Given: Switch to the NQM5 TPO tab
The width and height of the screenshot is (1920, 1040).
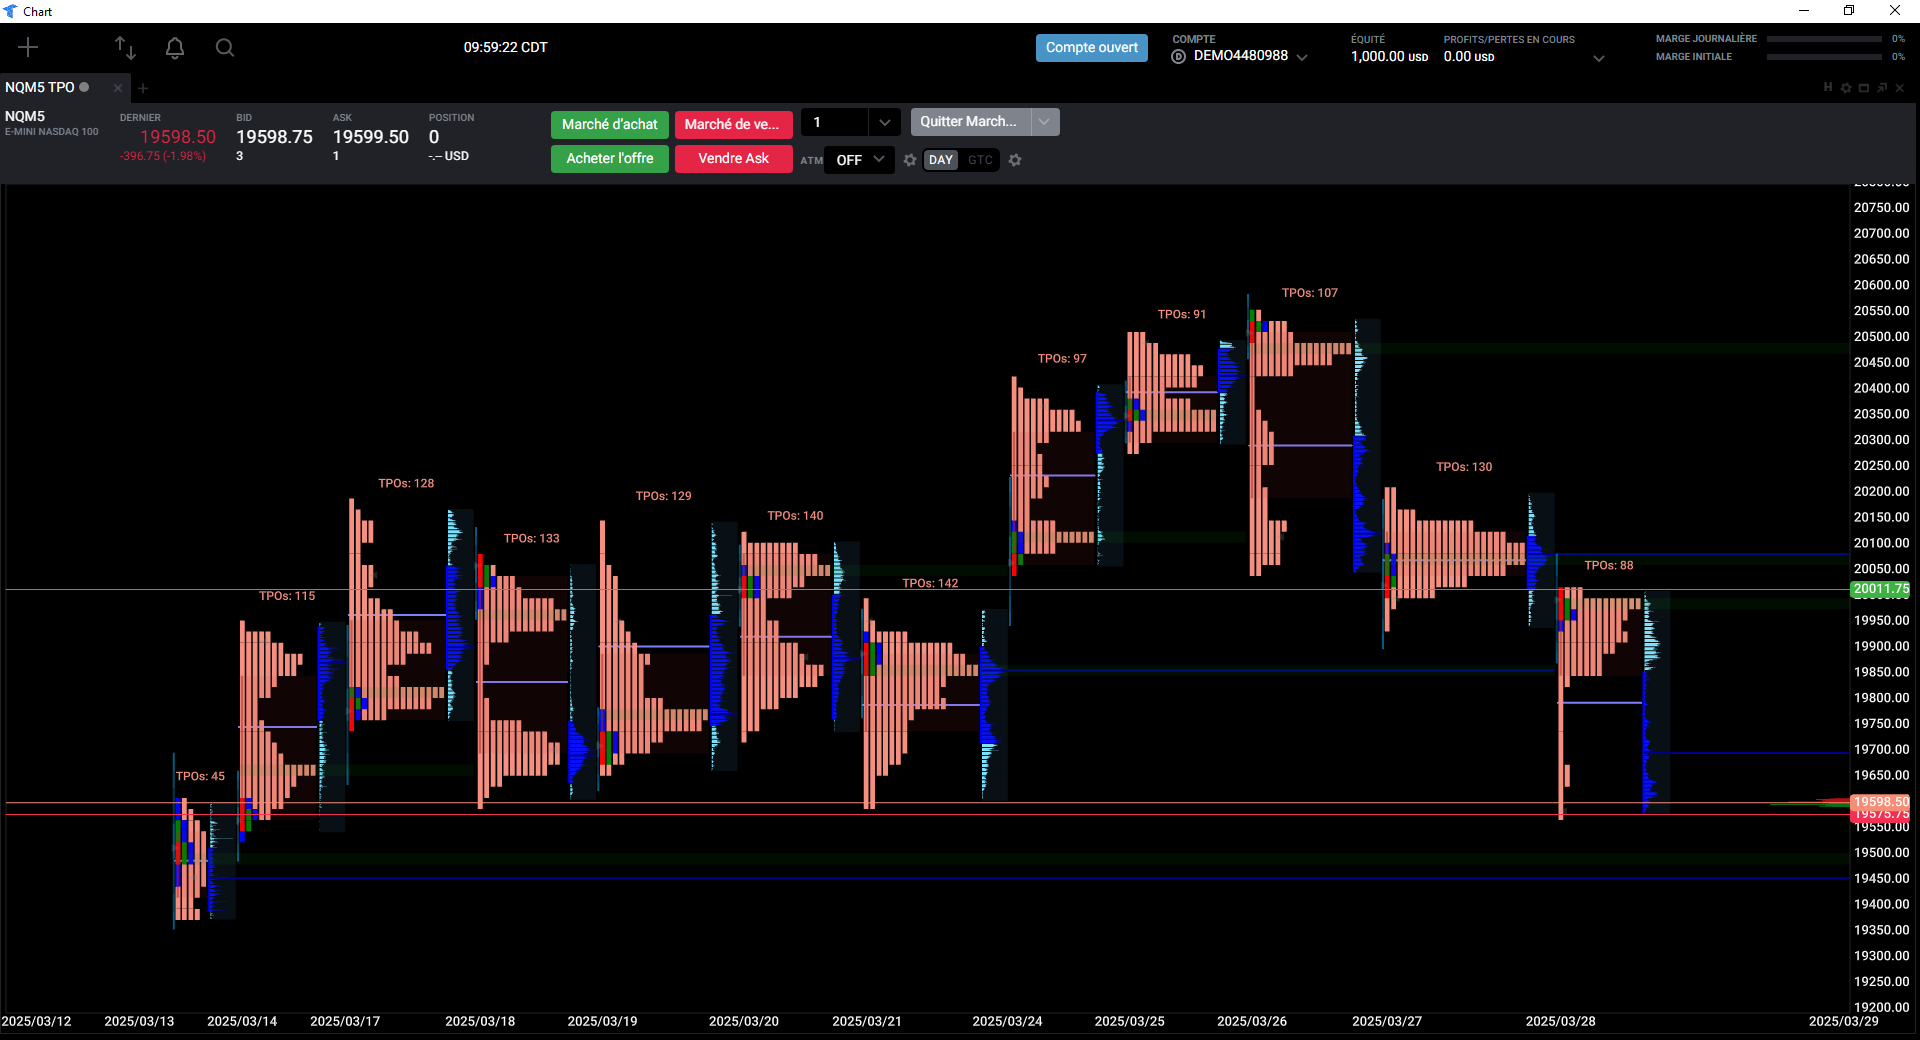Looking at the screenshot, I should (x=40, y=88).
